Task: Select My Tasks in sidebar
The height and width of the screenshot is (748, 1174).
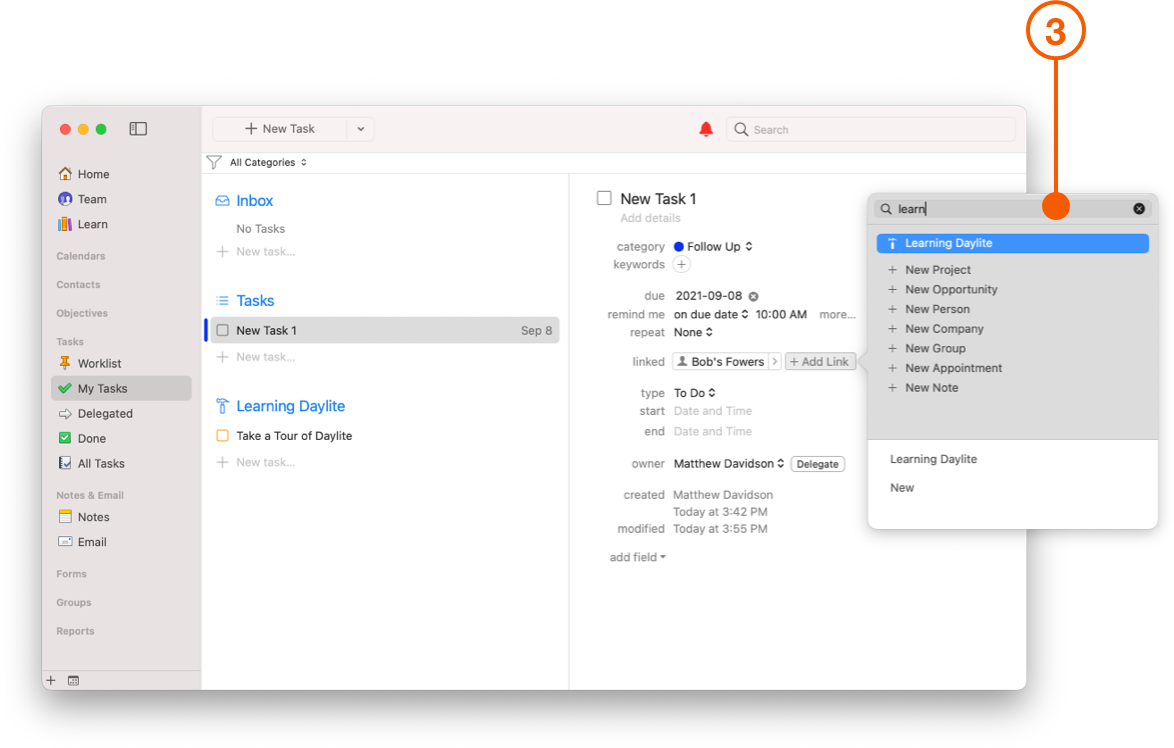Action: [121, 389]
